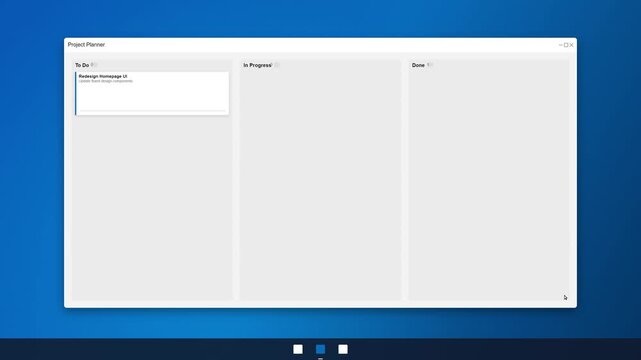Click the "Redesign Homepage UI" card title
Screen dimensions: 641x360
[x=103, y=76]
